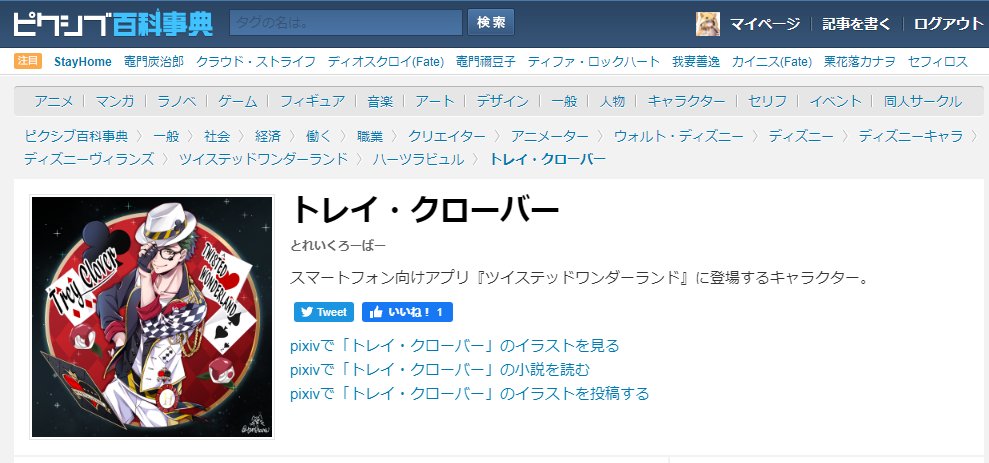
Task: Open the クリエイター breadcrumb link
Action: 447,136
